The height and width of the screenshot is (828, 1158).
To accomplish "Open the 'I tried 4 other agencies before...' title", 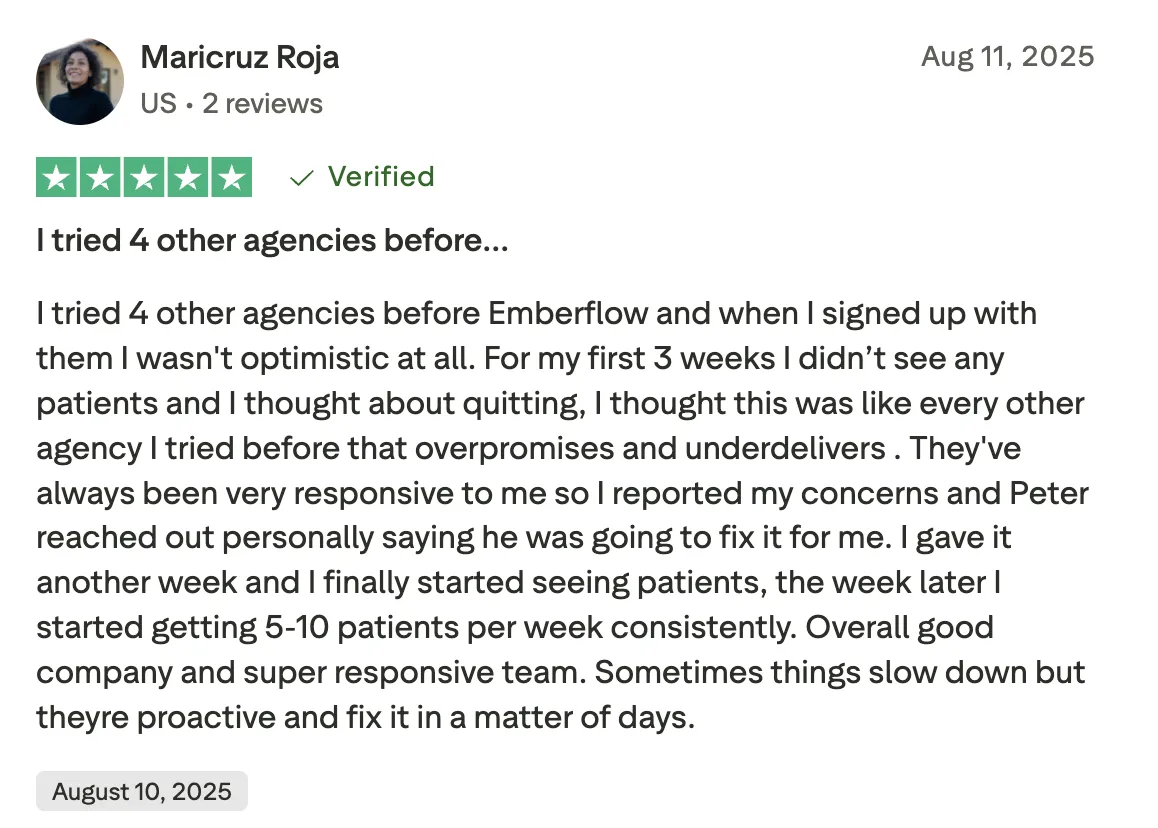I will click(x=273, y=240).
